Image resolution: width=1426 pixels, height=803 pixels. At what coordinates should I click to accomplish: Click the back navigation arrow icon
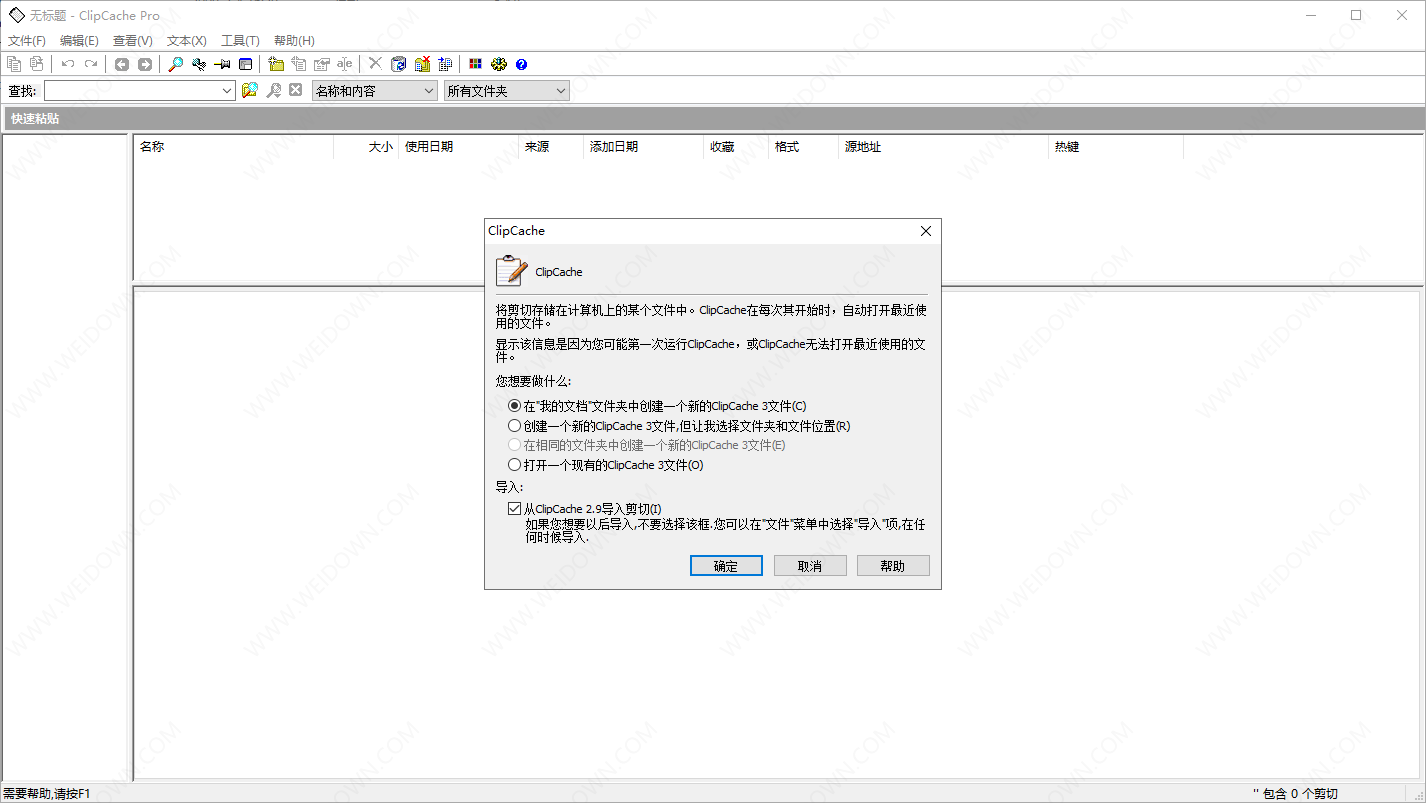(122, 64)
